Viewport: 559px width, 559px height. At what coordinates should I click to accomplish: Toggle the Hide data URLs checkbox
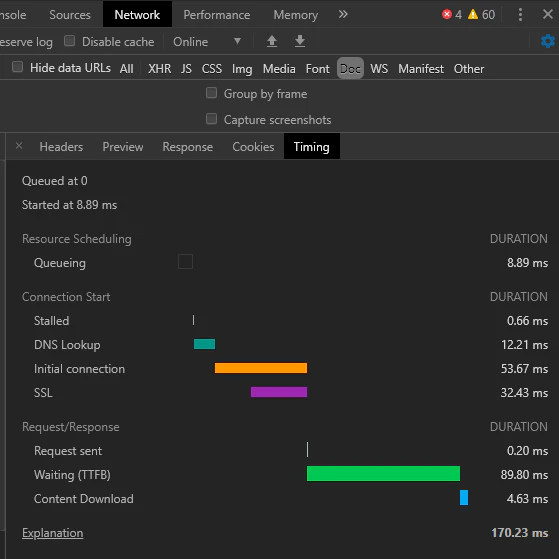click(x=17, y=67)
